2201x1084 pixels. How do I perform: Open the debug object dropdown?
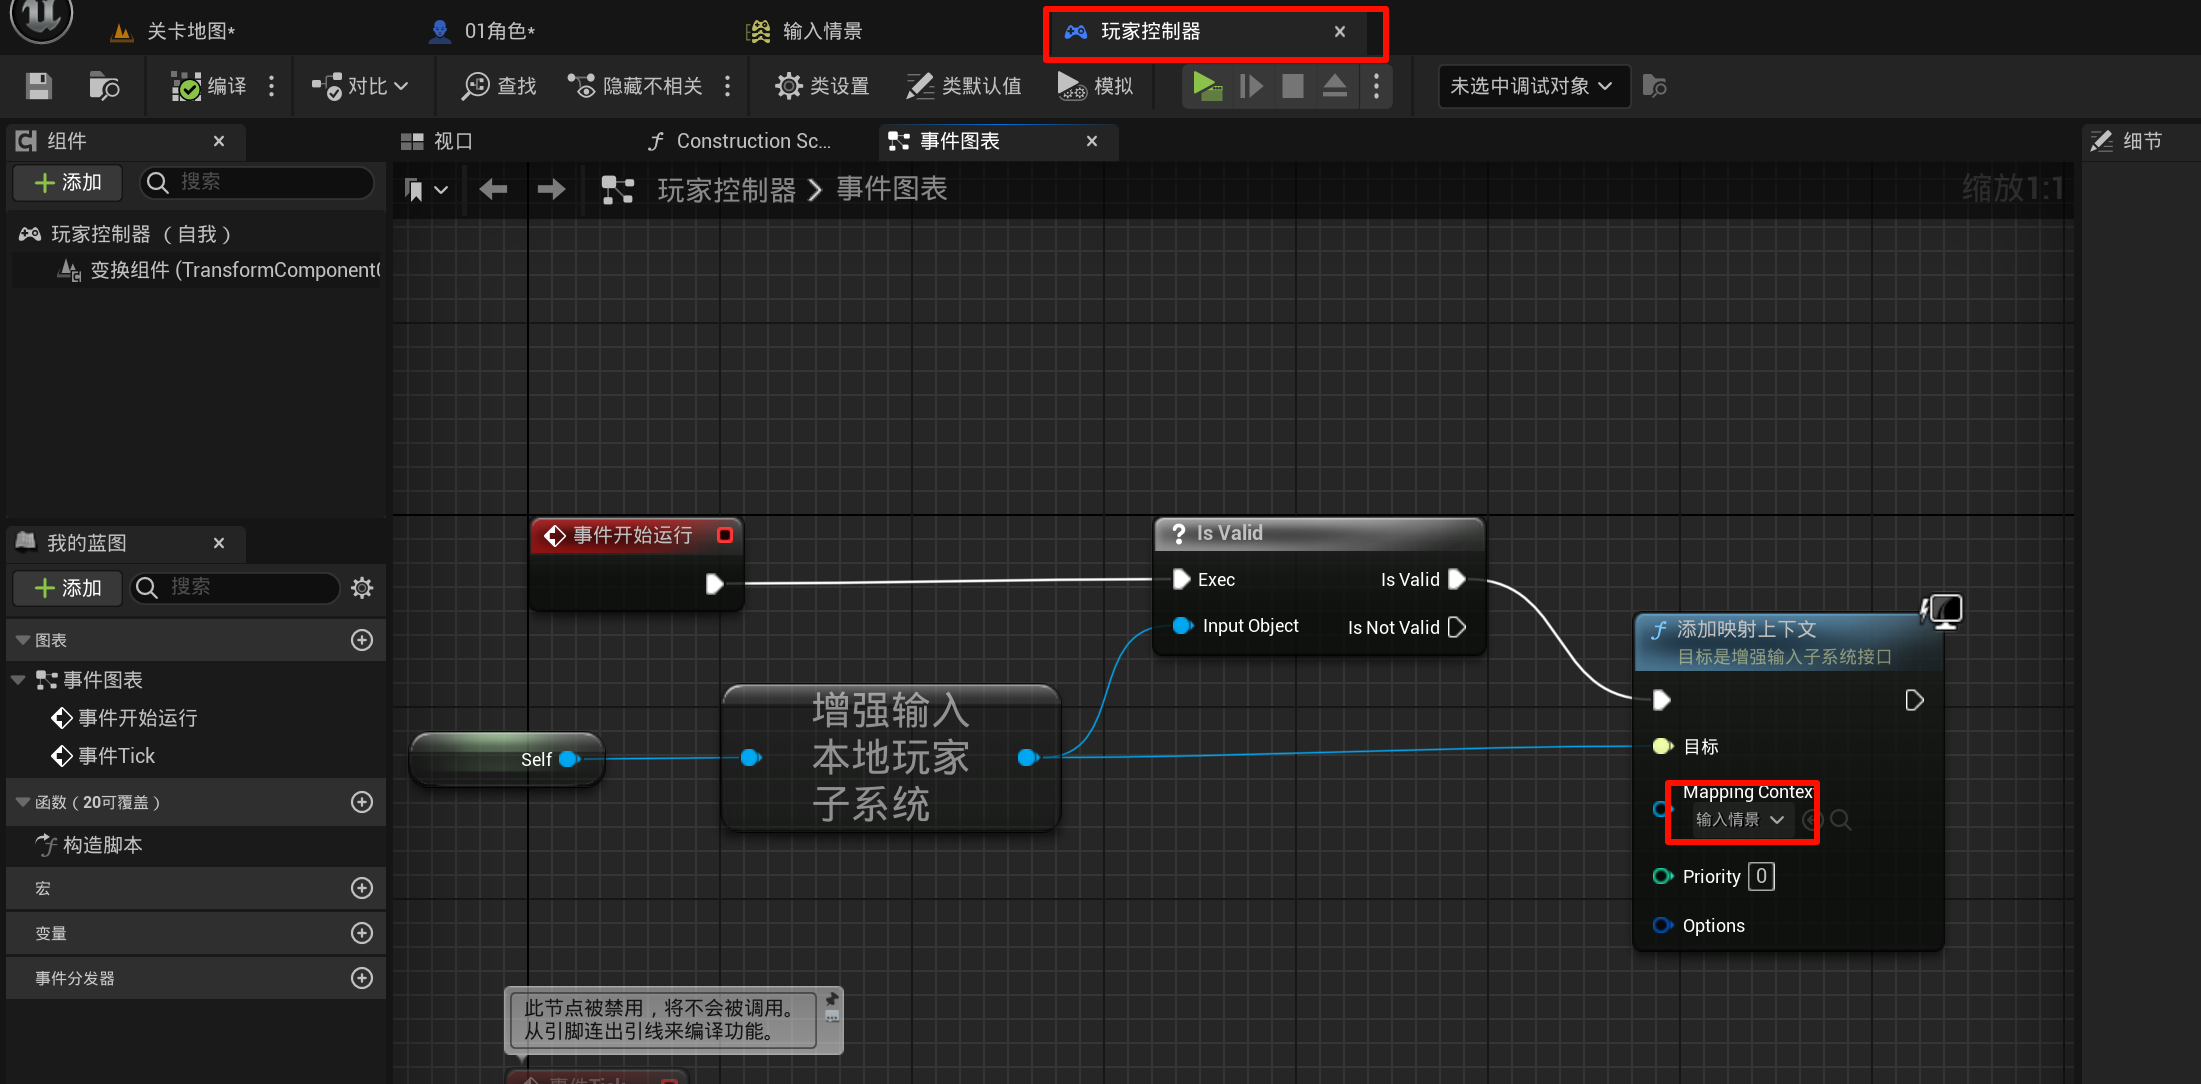click(x=1531, y=87)
